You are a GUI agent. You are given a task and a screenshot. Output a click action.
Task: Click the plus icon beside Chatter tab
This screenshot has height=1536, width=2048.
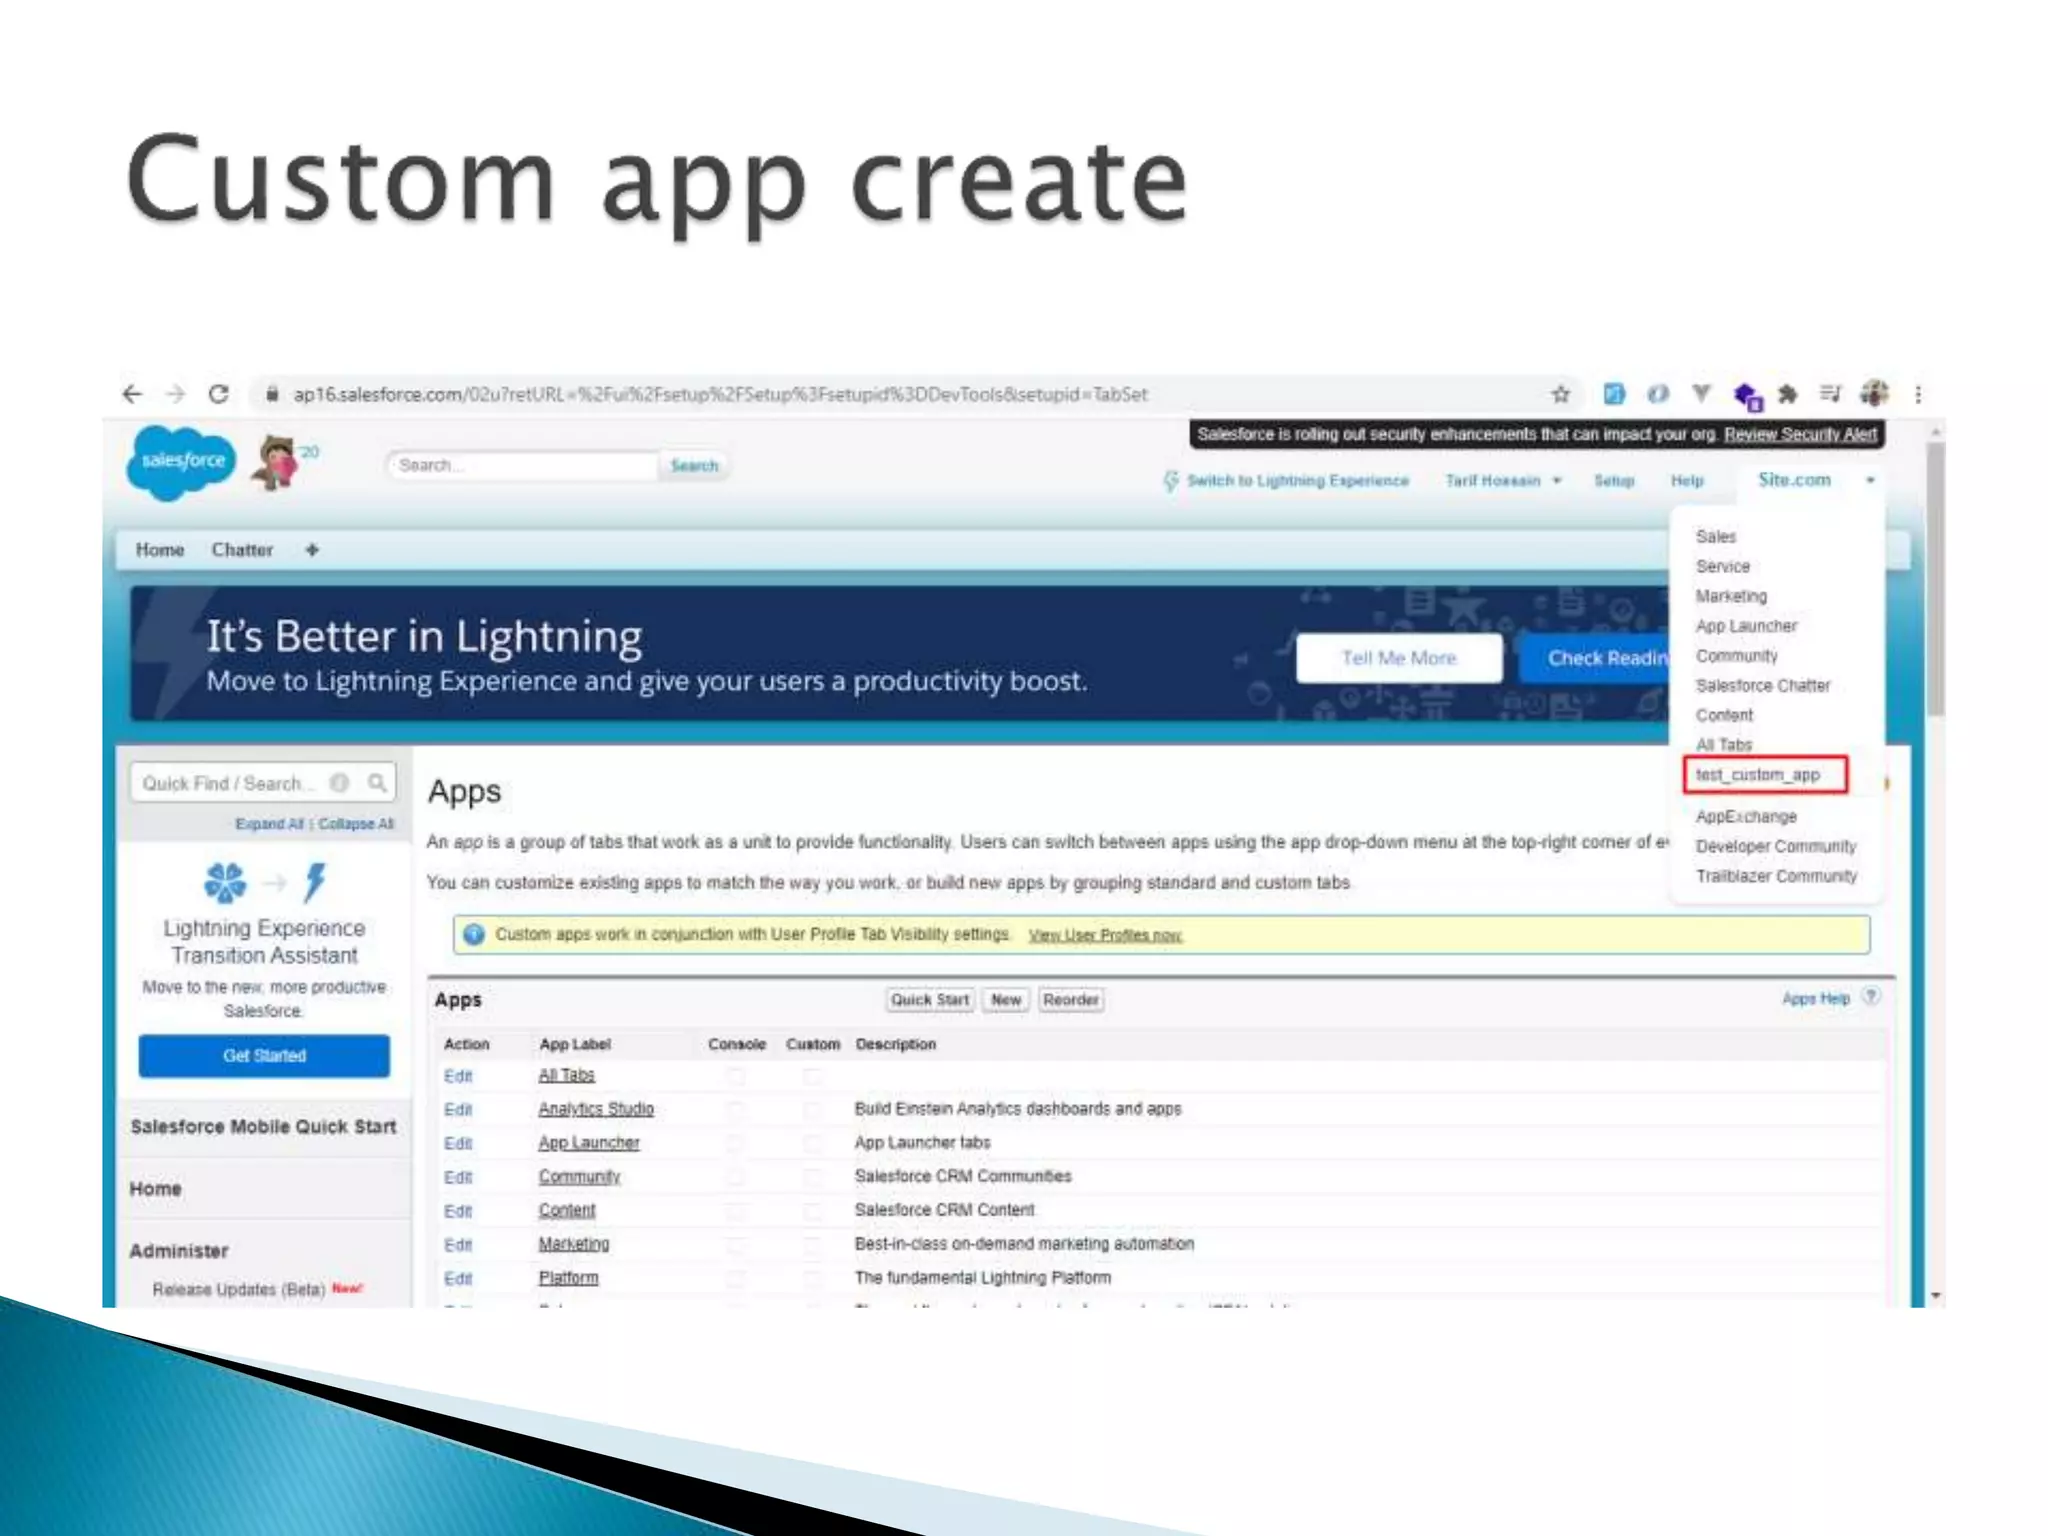tap(312, 550)
